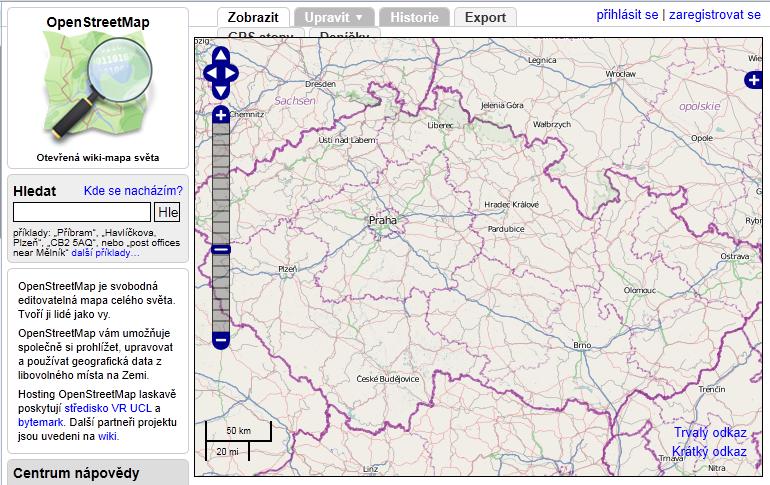Click the Kde se nacházím? link

point(133,190)
